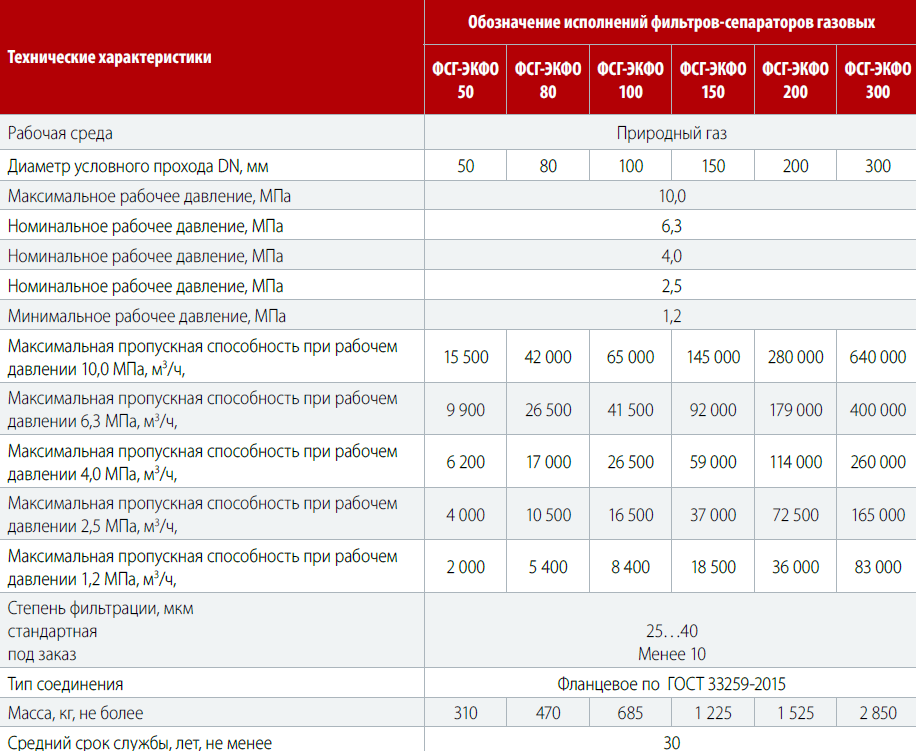Click the cell value '179 000'
916x751 pixels.
tap(795, 410)
